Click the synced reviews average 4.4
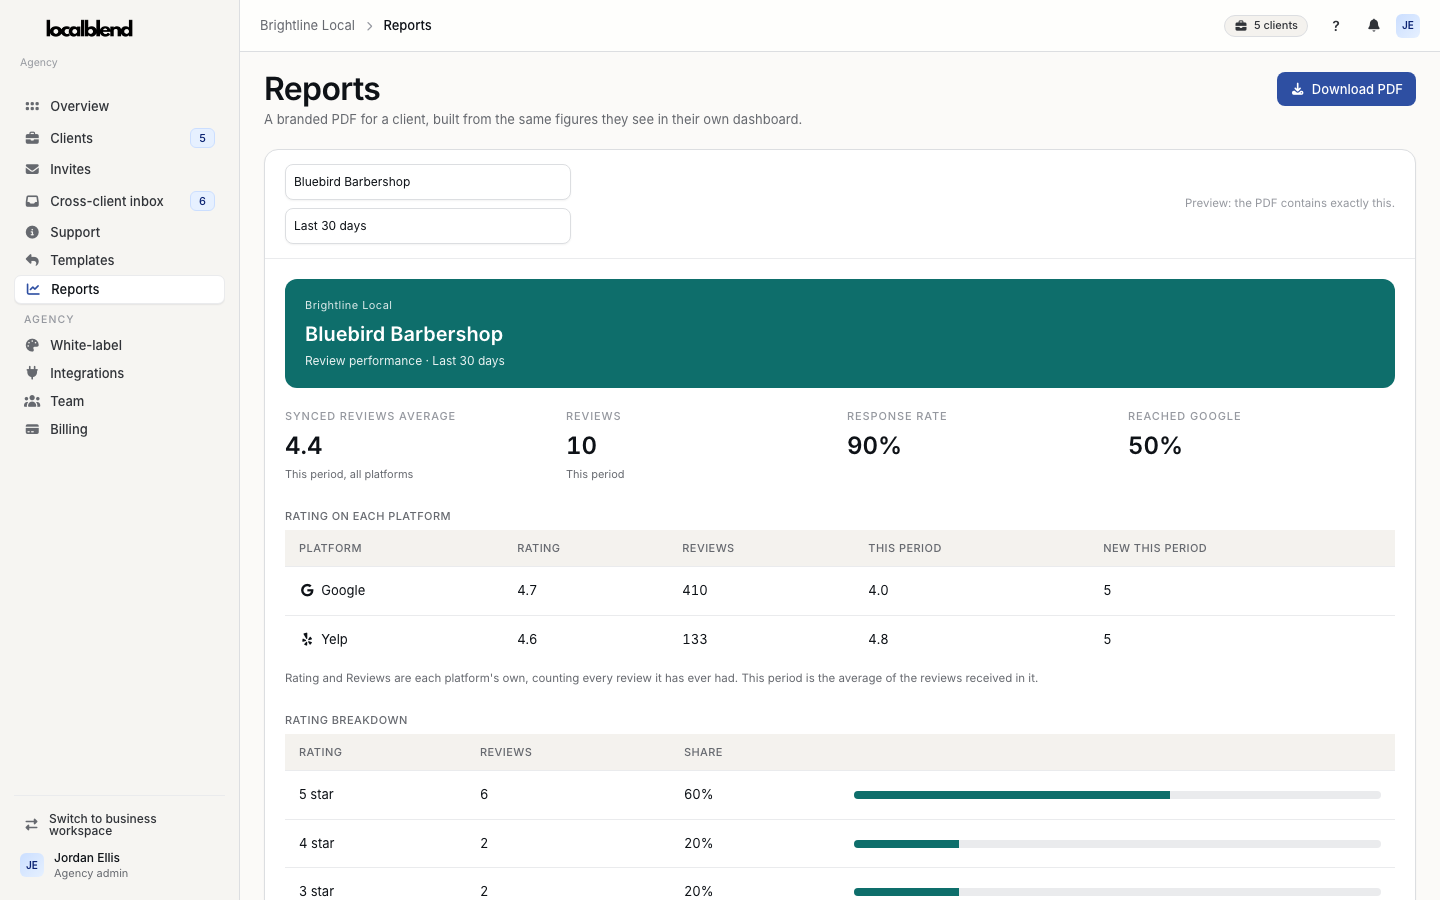Image resolution: width=1440 pixels, height=900 pixels. [304, 446]
